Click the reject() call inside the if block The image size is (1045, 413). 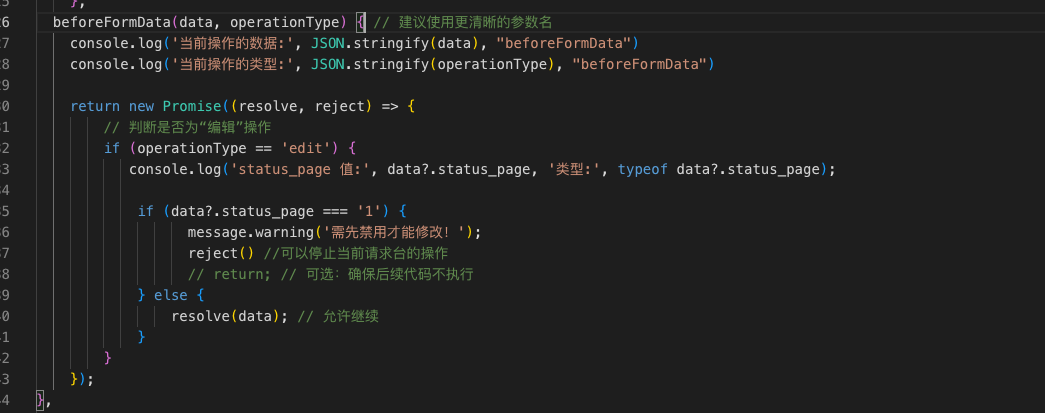pyautogui.click(x=213, y=253)
